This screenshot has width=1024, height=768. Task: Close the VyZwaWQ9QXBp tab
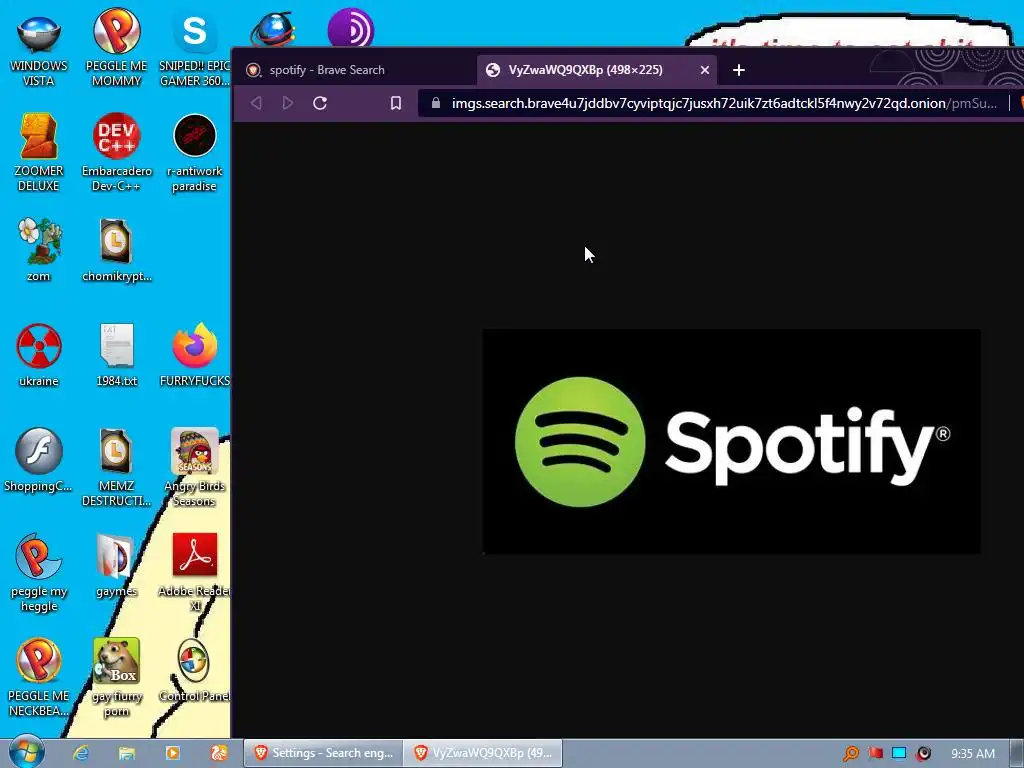click(x=705, y=70)
